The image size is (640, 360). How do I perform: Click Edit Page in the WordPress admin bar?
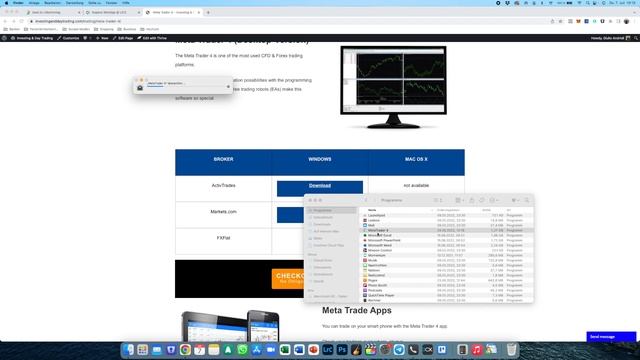pos(123,38)
